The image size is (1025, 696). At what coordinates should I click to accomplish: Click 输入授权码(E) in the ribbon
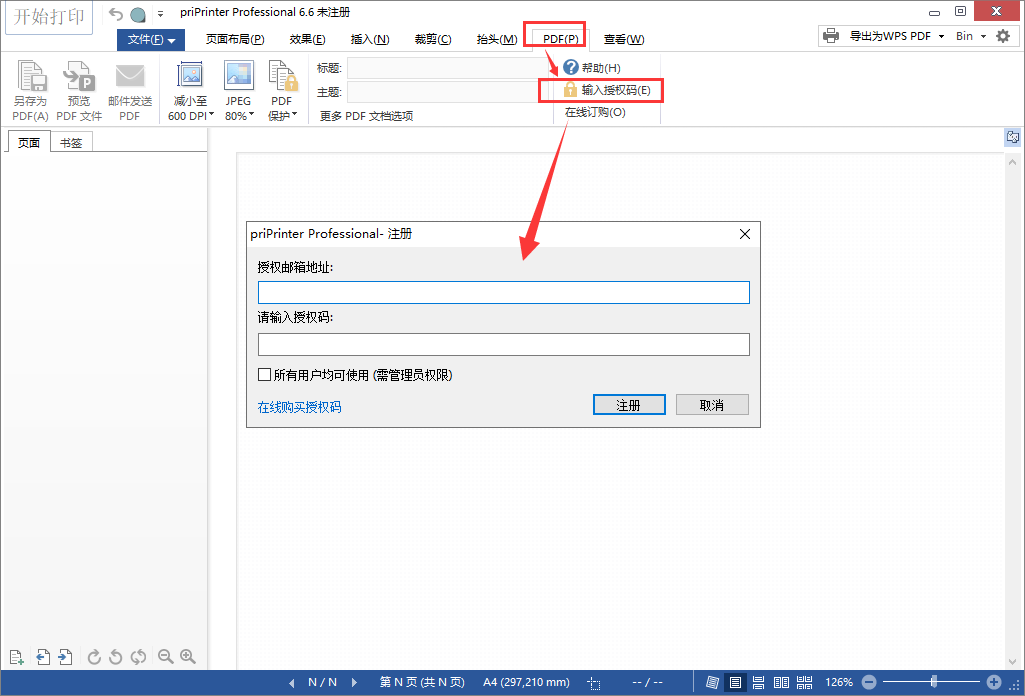[607, 90]
